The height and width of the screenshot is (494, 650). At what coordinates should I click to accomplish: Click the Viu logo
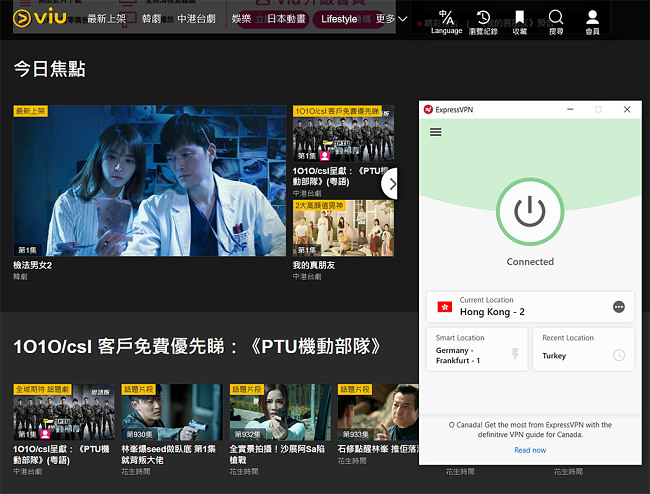(39, 17)
